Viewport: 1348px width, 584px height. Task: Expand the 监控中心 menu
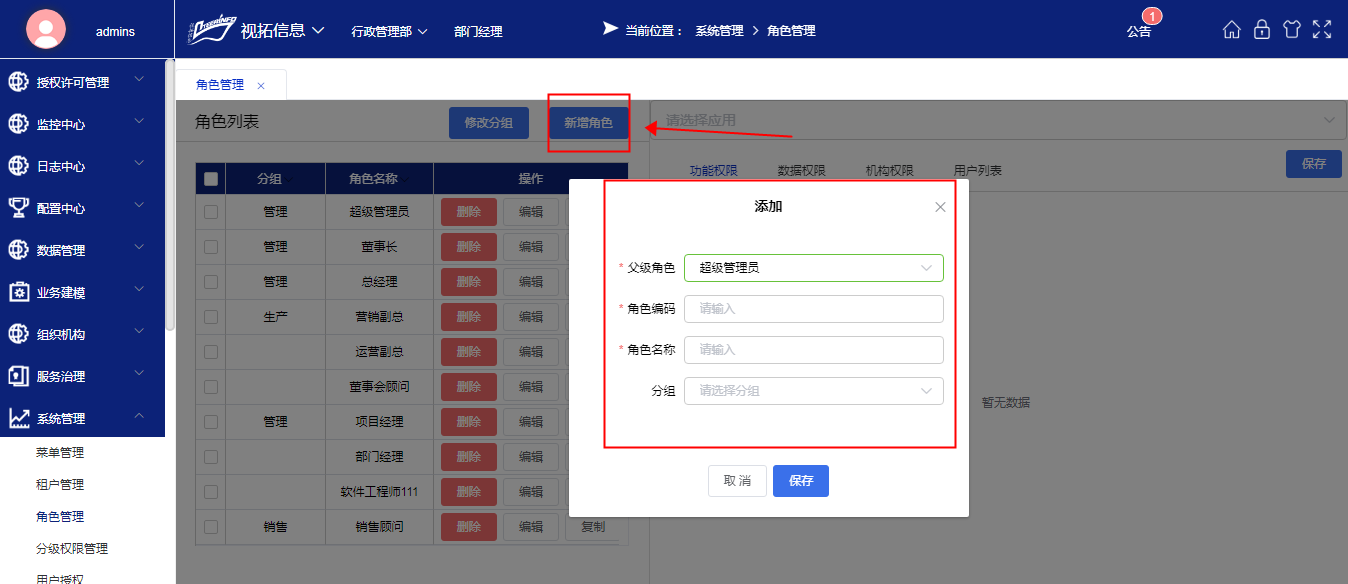[x=140, y=121]
